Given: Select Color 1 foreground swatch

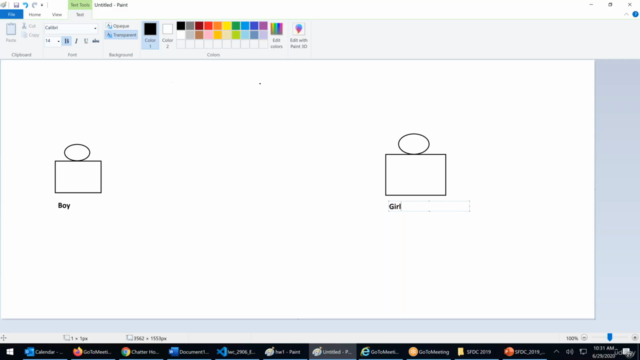Looking at the screenshot, I should click(x=150, y=35).
